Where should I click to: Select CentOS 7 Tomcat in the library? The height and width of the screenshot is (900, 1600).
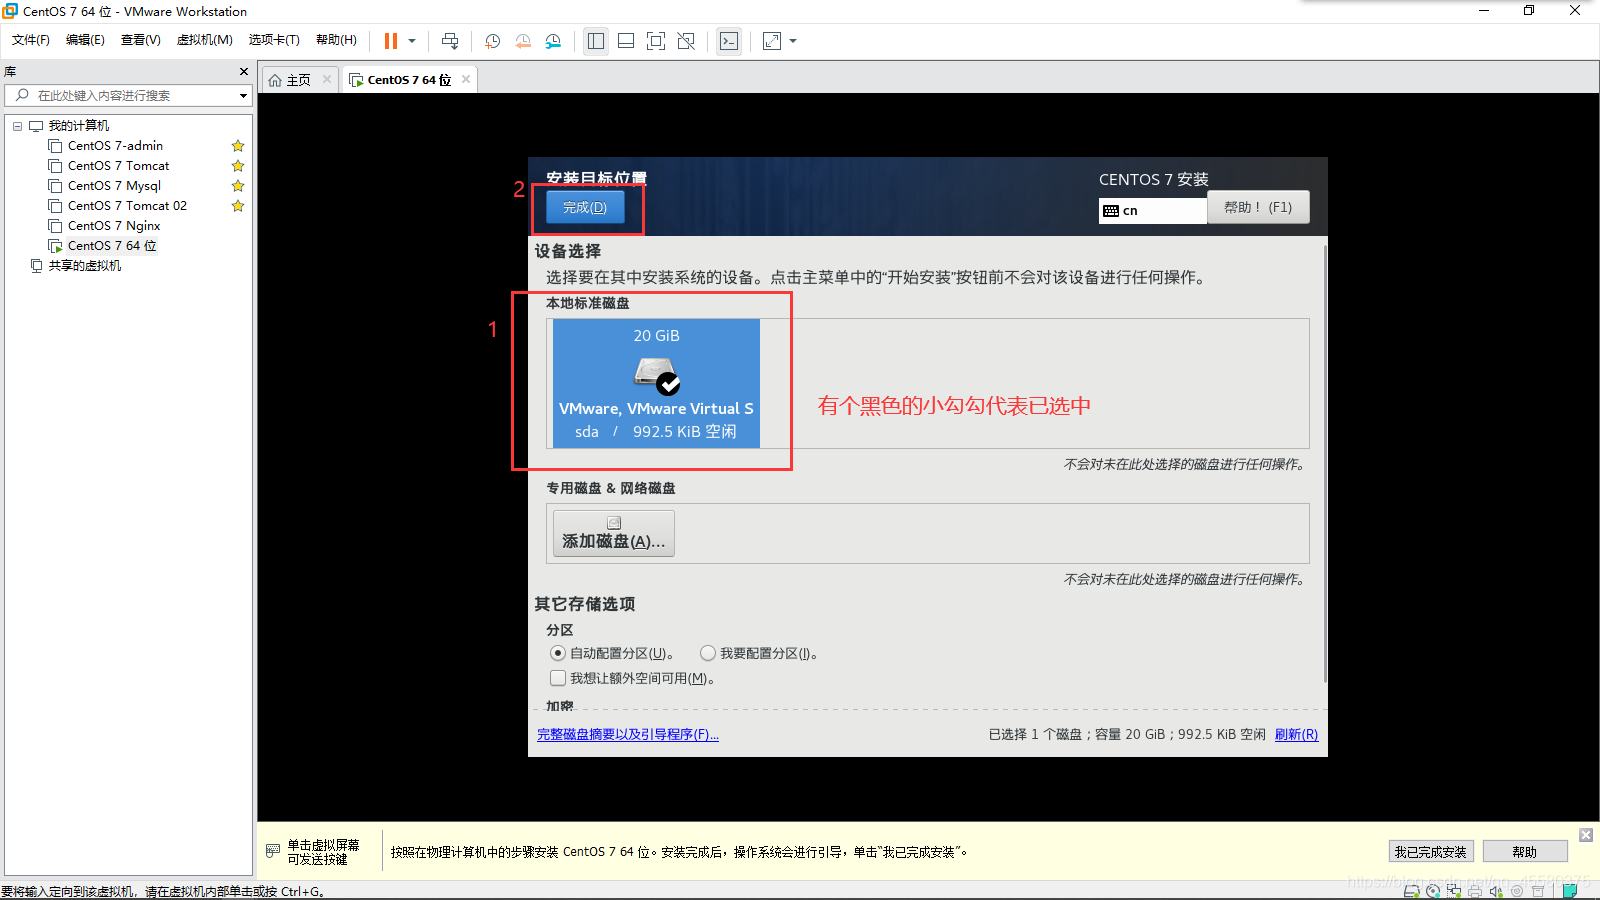click(x=118, y=166)
